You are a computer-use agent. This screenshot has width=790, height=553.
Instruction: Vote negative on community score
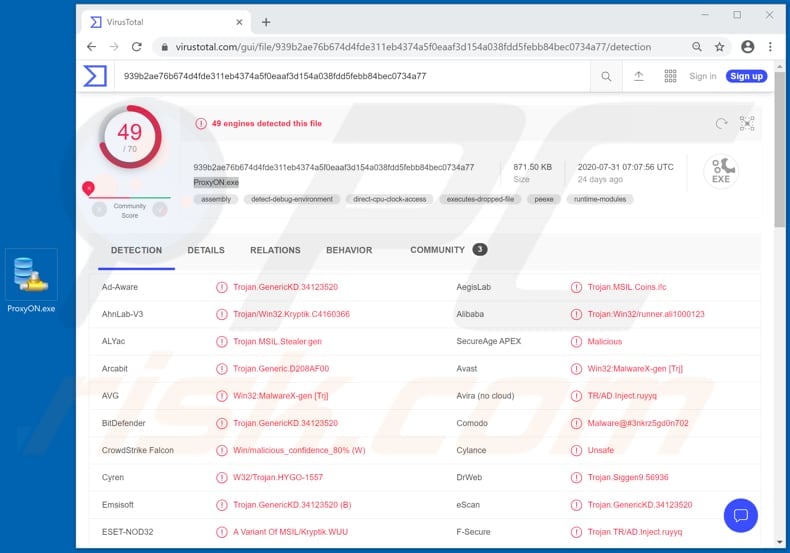click(x=99, y=209)
